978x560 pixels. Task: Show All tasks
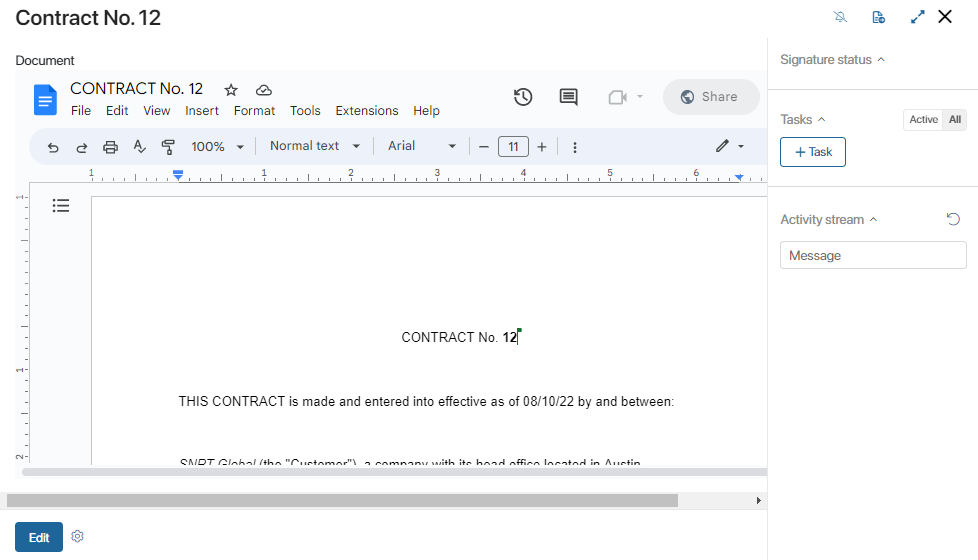pyautogui.click(x=955, y=120)
